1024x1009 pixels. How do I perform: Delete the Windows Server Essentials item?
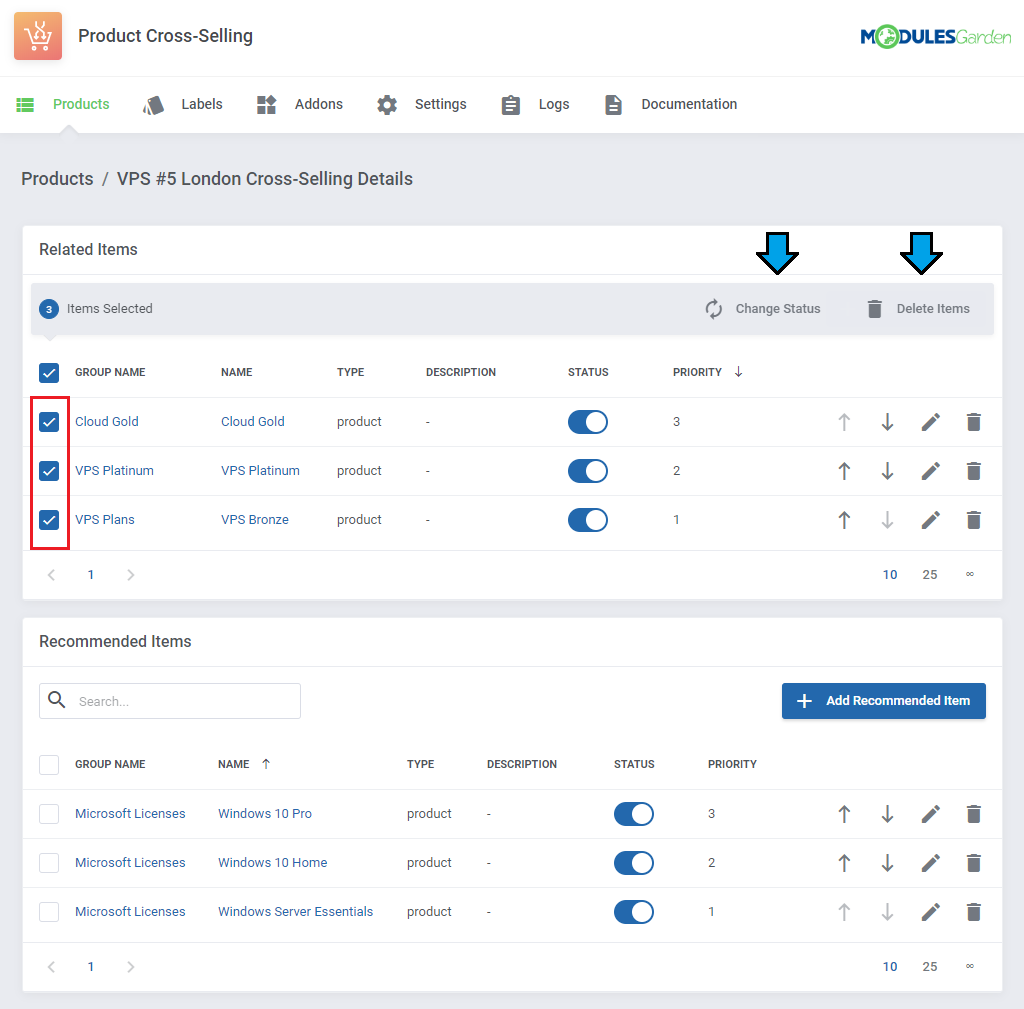tap(974, 912)
